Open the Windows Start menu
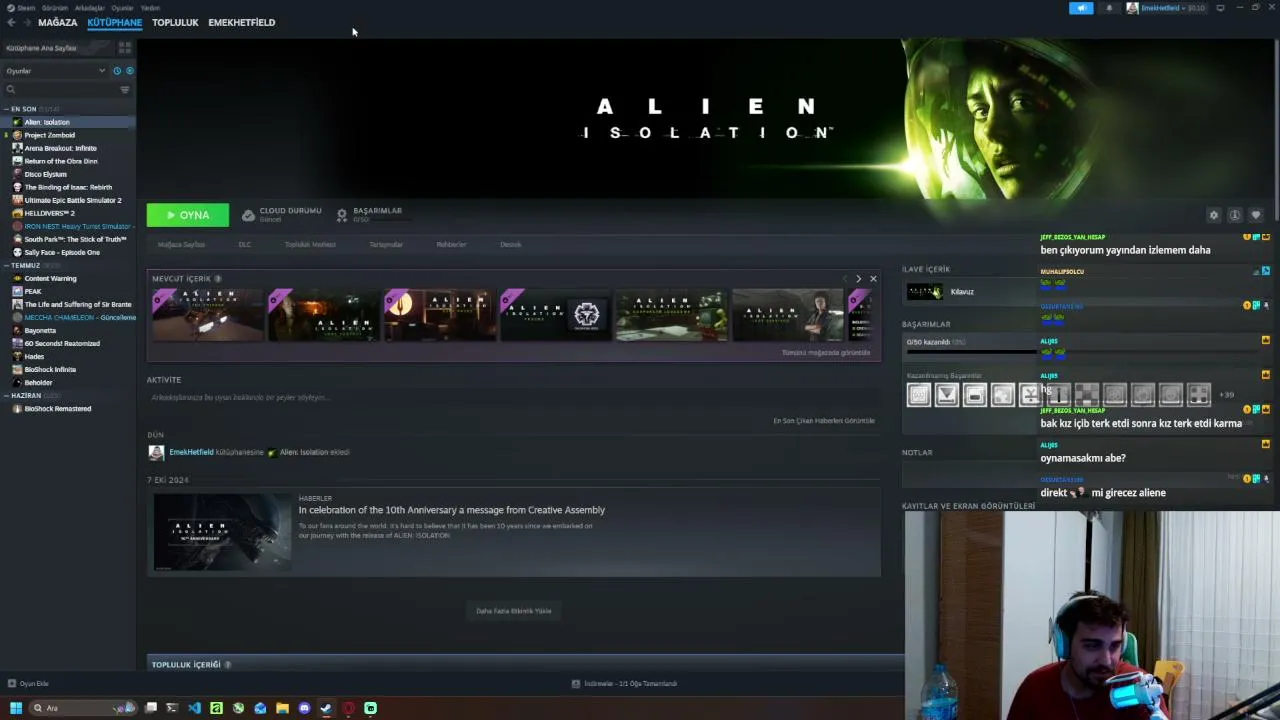1280x720 pixels. point(15,708)
